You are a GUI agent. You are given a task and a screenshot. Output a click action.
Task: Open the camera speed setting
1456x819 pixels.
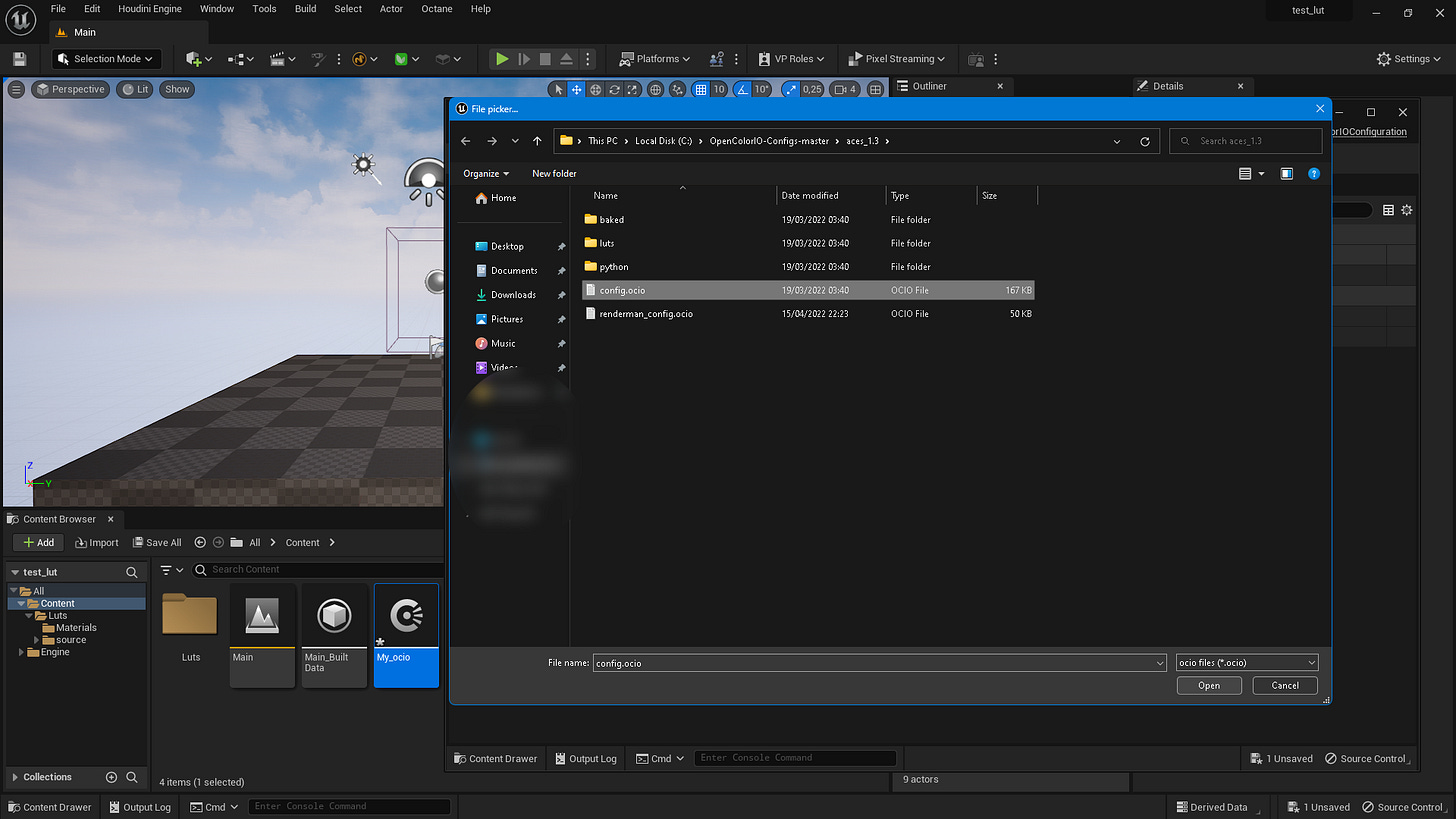(x=845, y=89)
